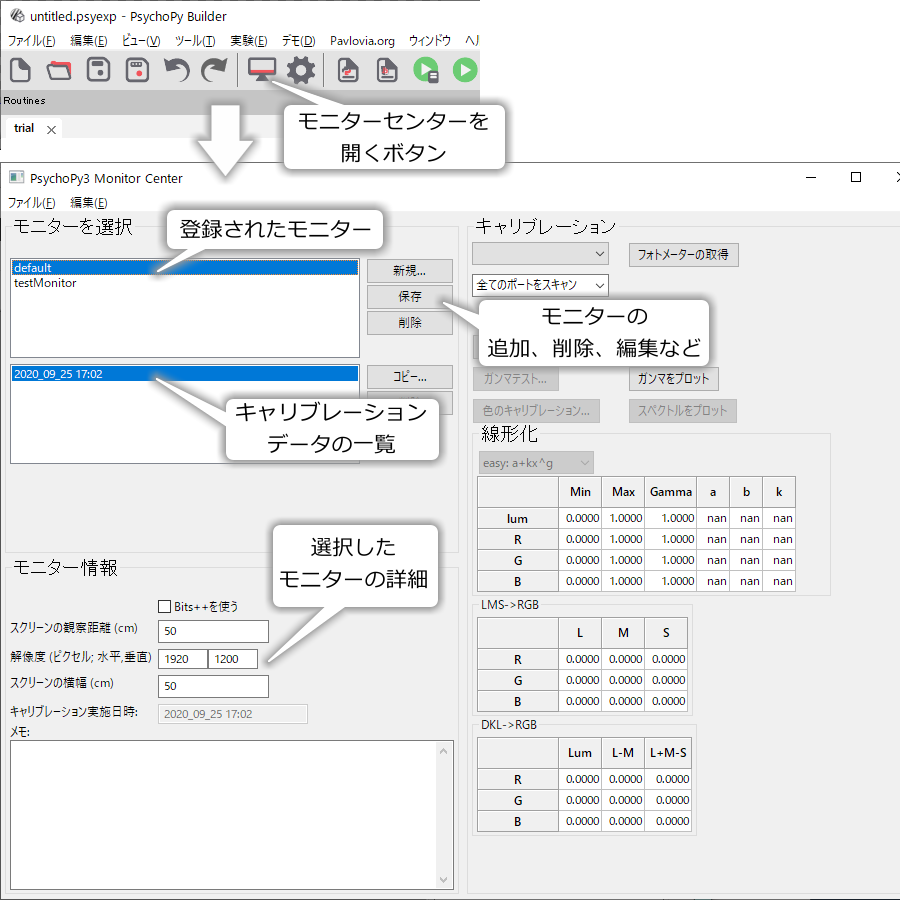Select calibration 2020_09_25 17:02 in list
Viewport: 900px width, 900px height.
tap(185, 374)
